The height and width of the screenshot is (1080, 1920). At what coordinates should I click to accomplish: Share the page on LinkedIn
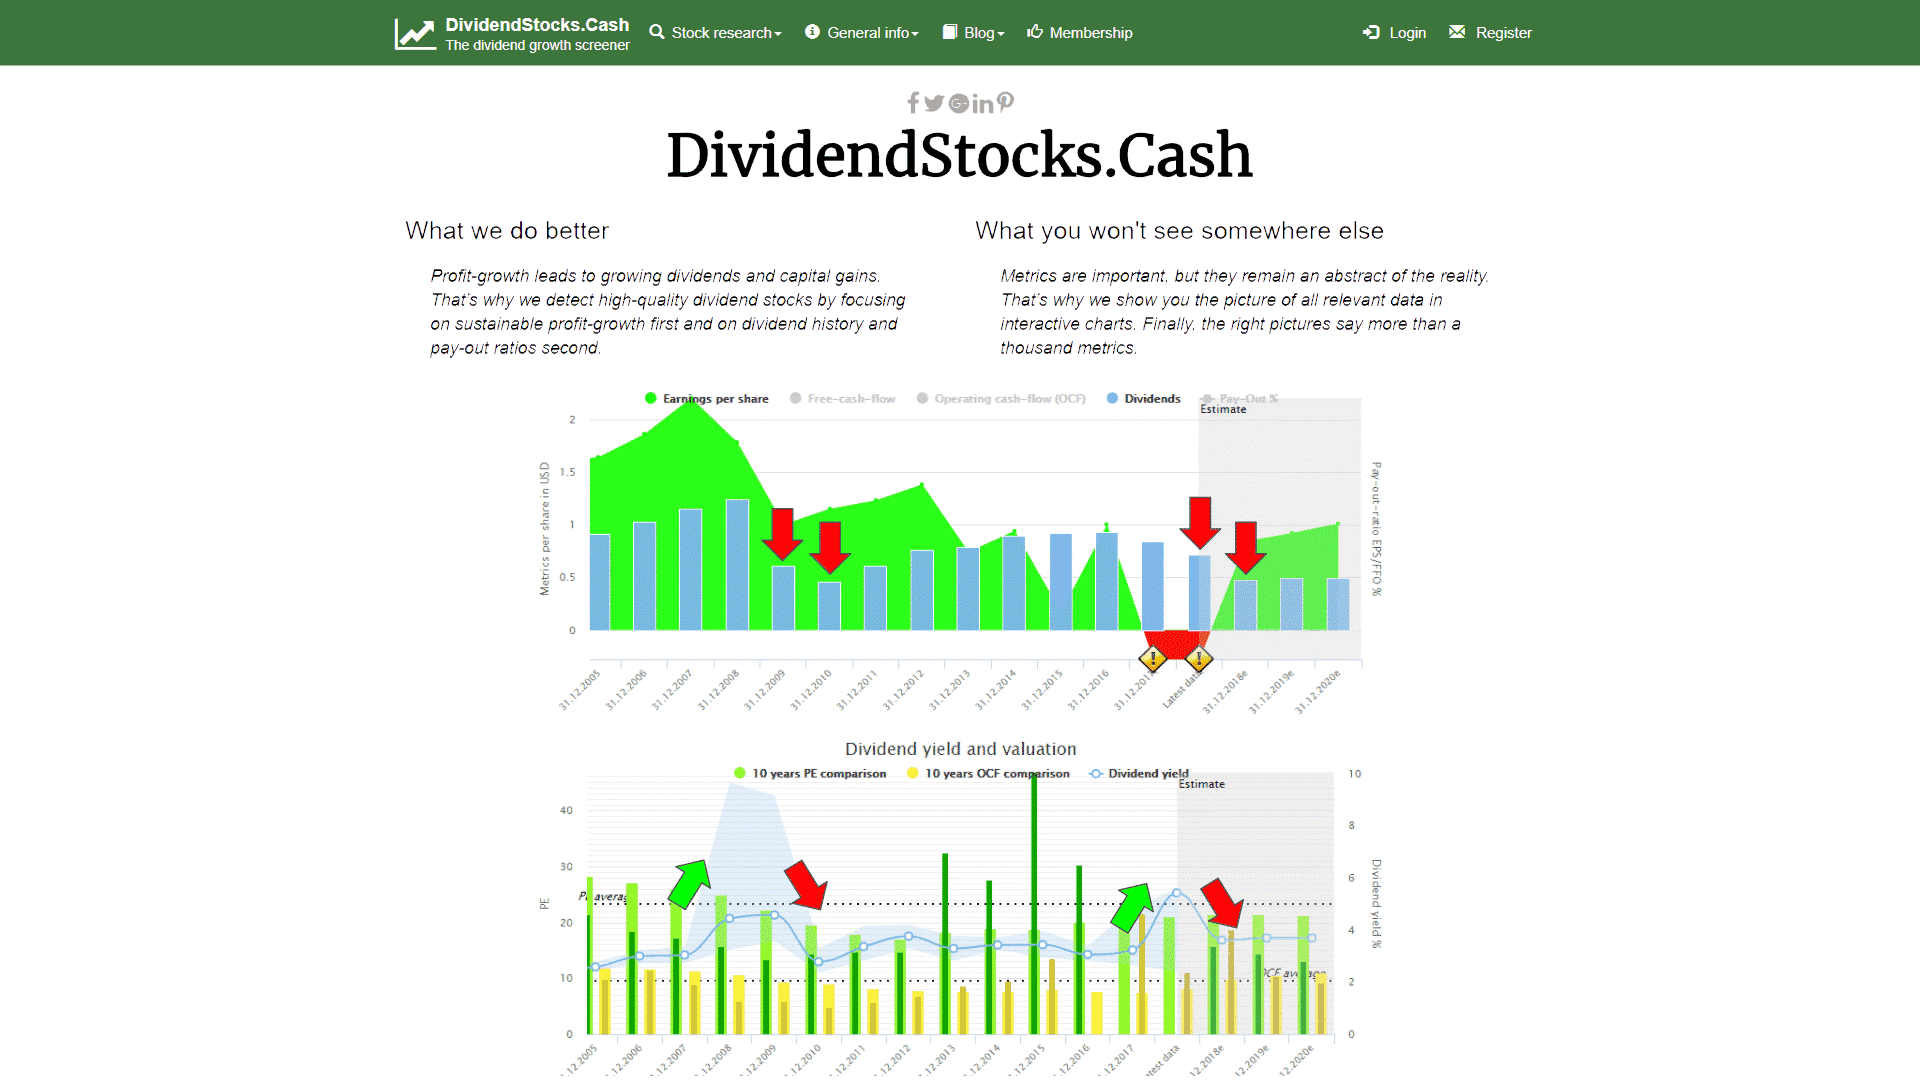coord(983,103)
